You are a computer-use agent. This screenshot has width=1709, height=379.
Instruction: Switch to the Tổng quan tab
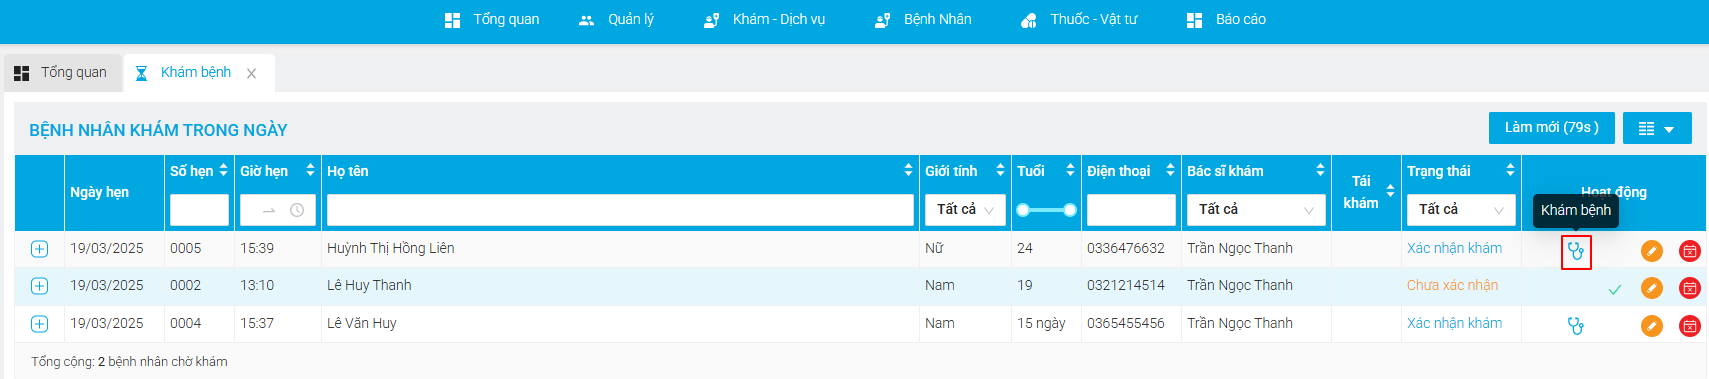(62, 73)
